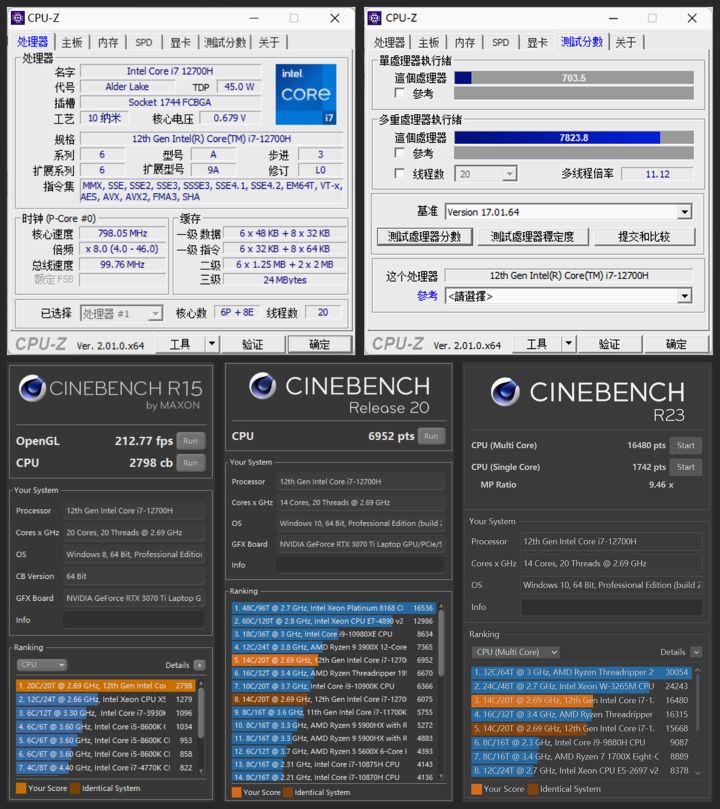Expand 工具 arrow in left CPU-Z window
This screenshot has width=720, height=809.
pos(211,344)
